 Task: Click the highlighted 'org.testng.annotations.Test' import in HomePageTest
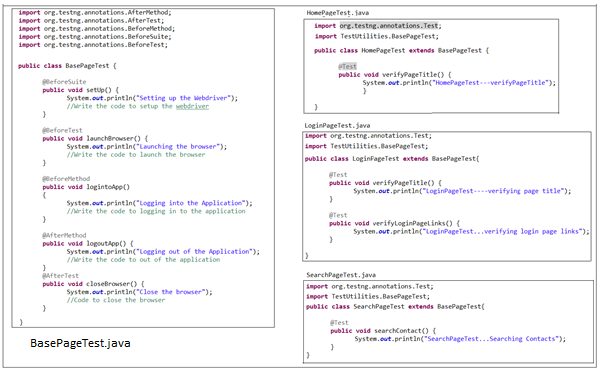point(389,25)
